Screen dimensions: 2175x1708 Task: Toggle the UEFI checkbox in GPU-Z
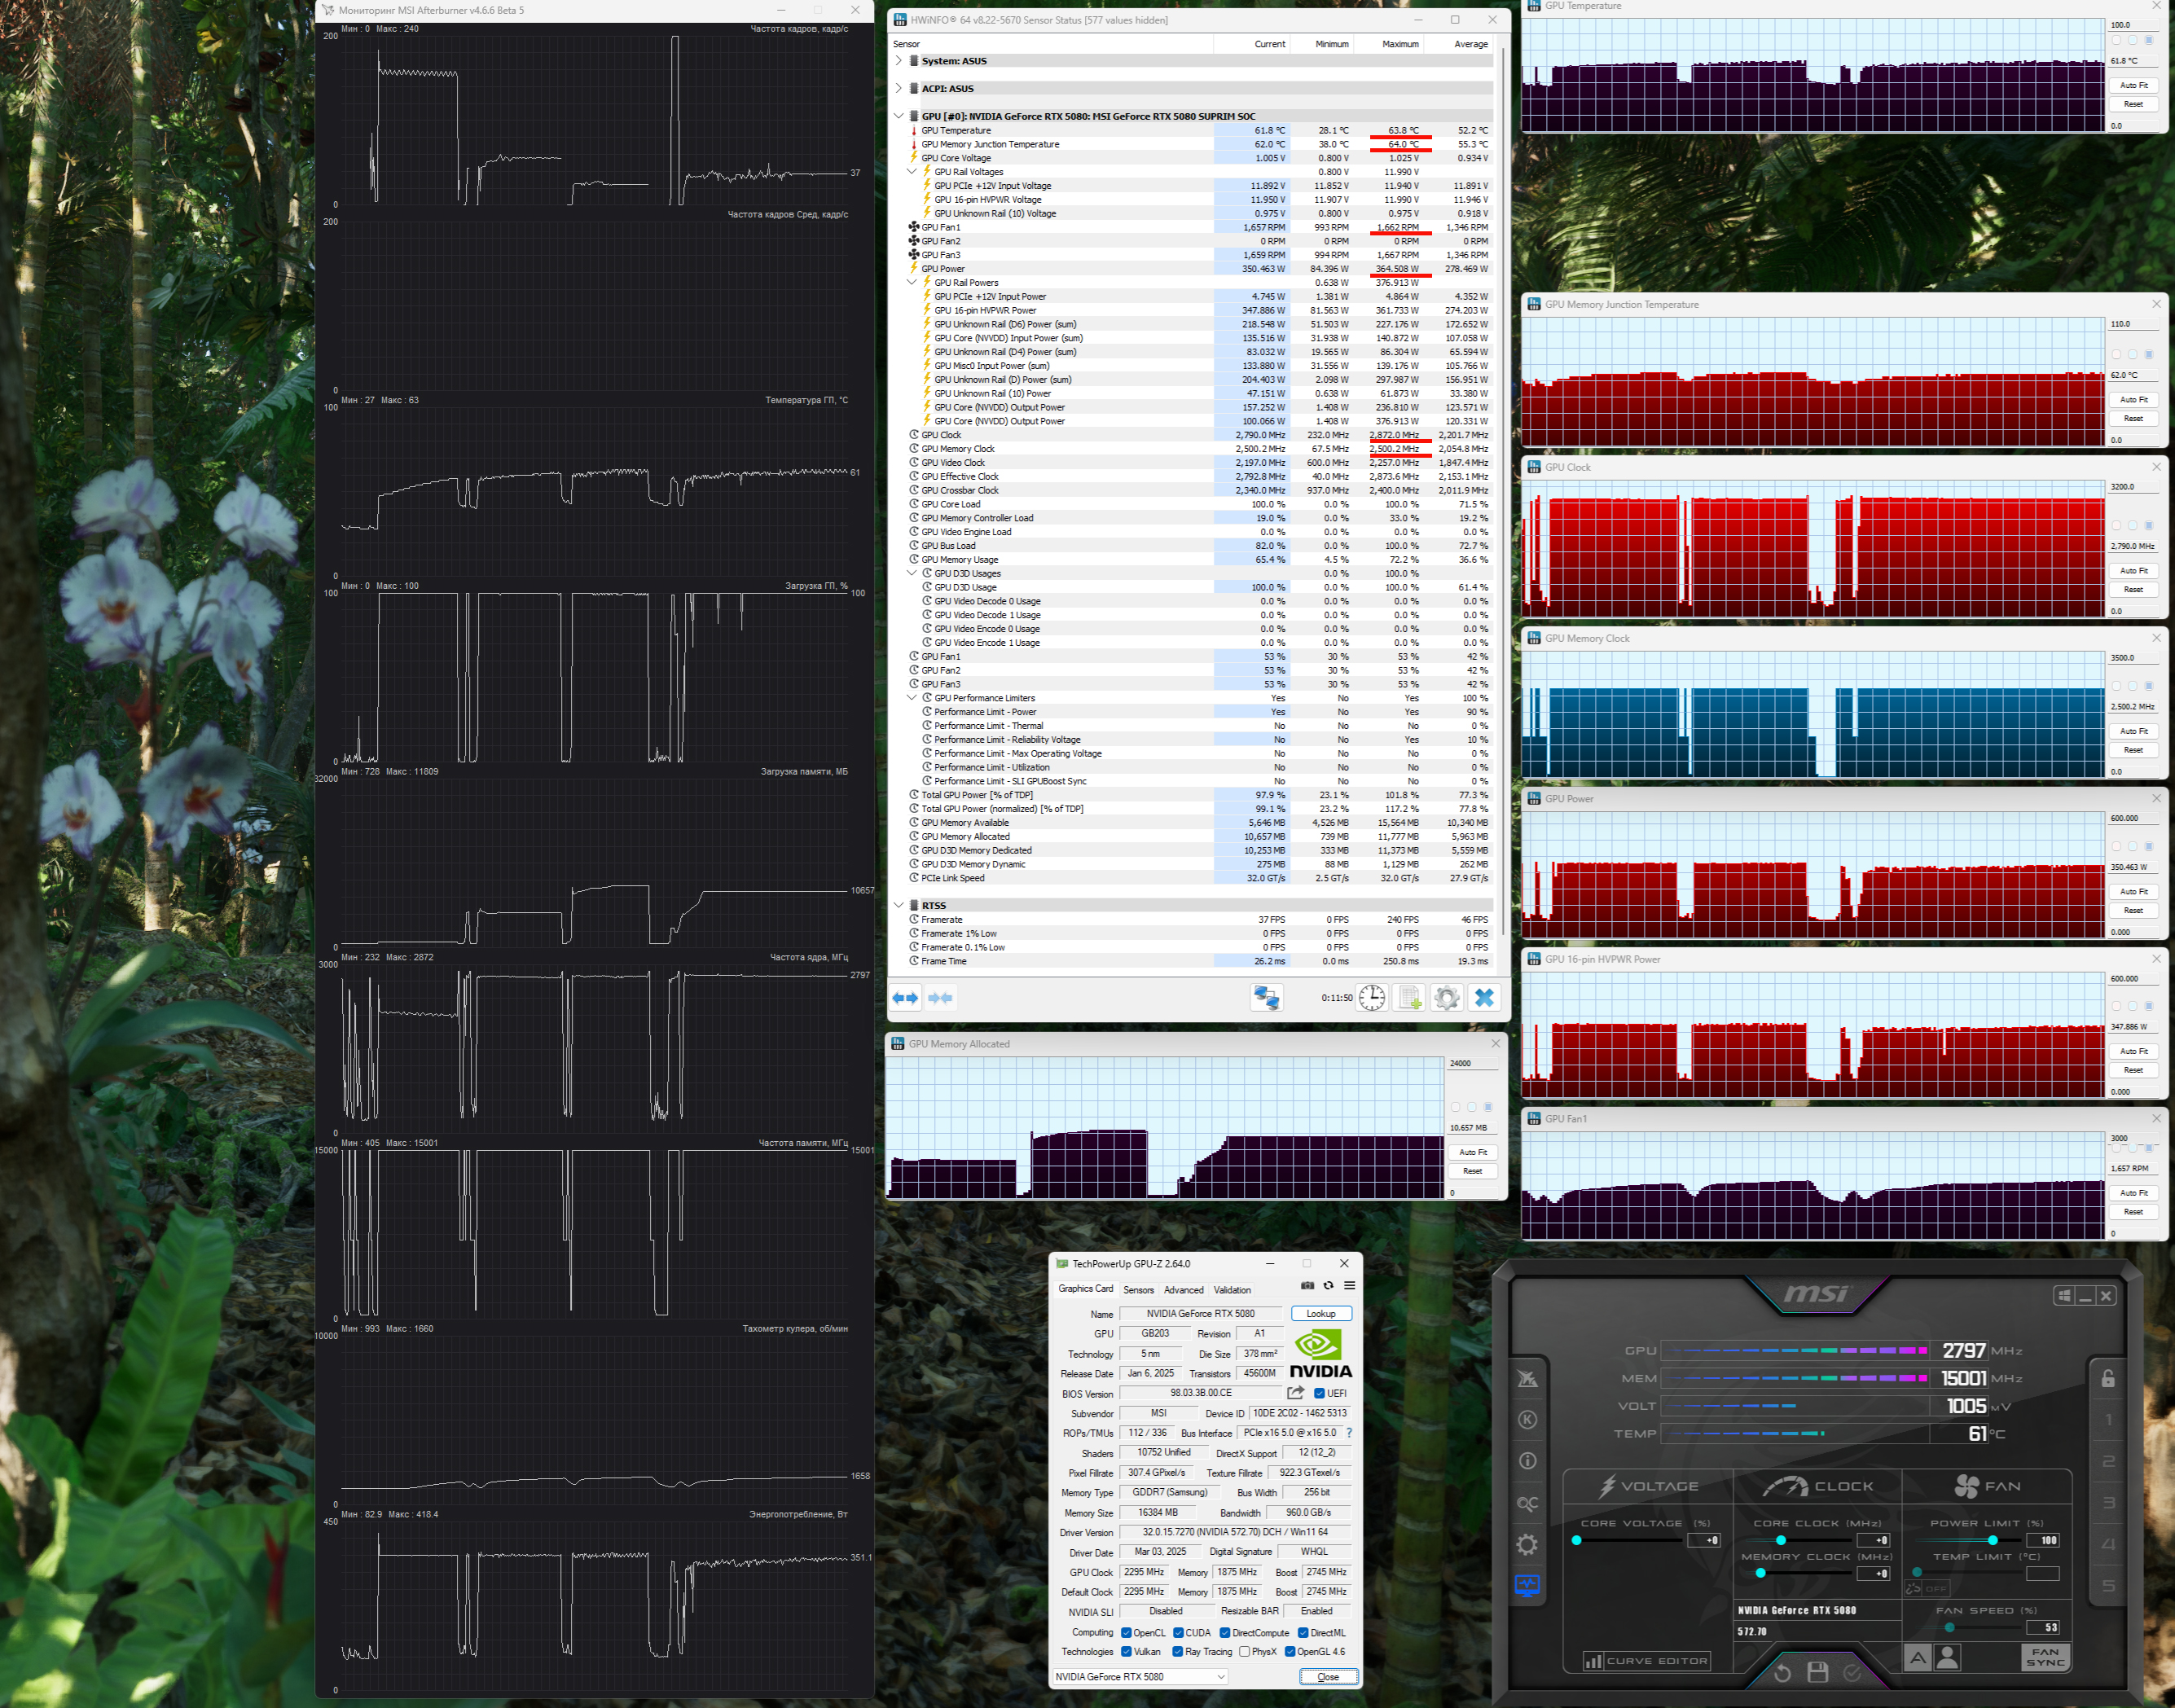(x=1319, y=1393)
